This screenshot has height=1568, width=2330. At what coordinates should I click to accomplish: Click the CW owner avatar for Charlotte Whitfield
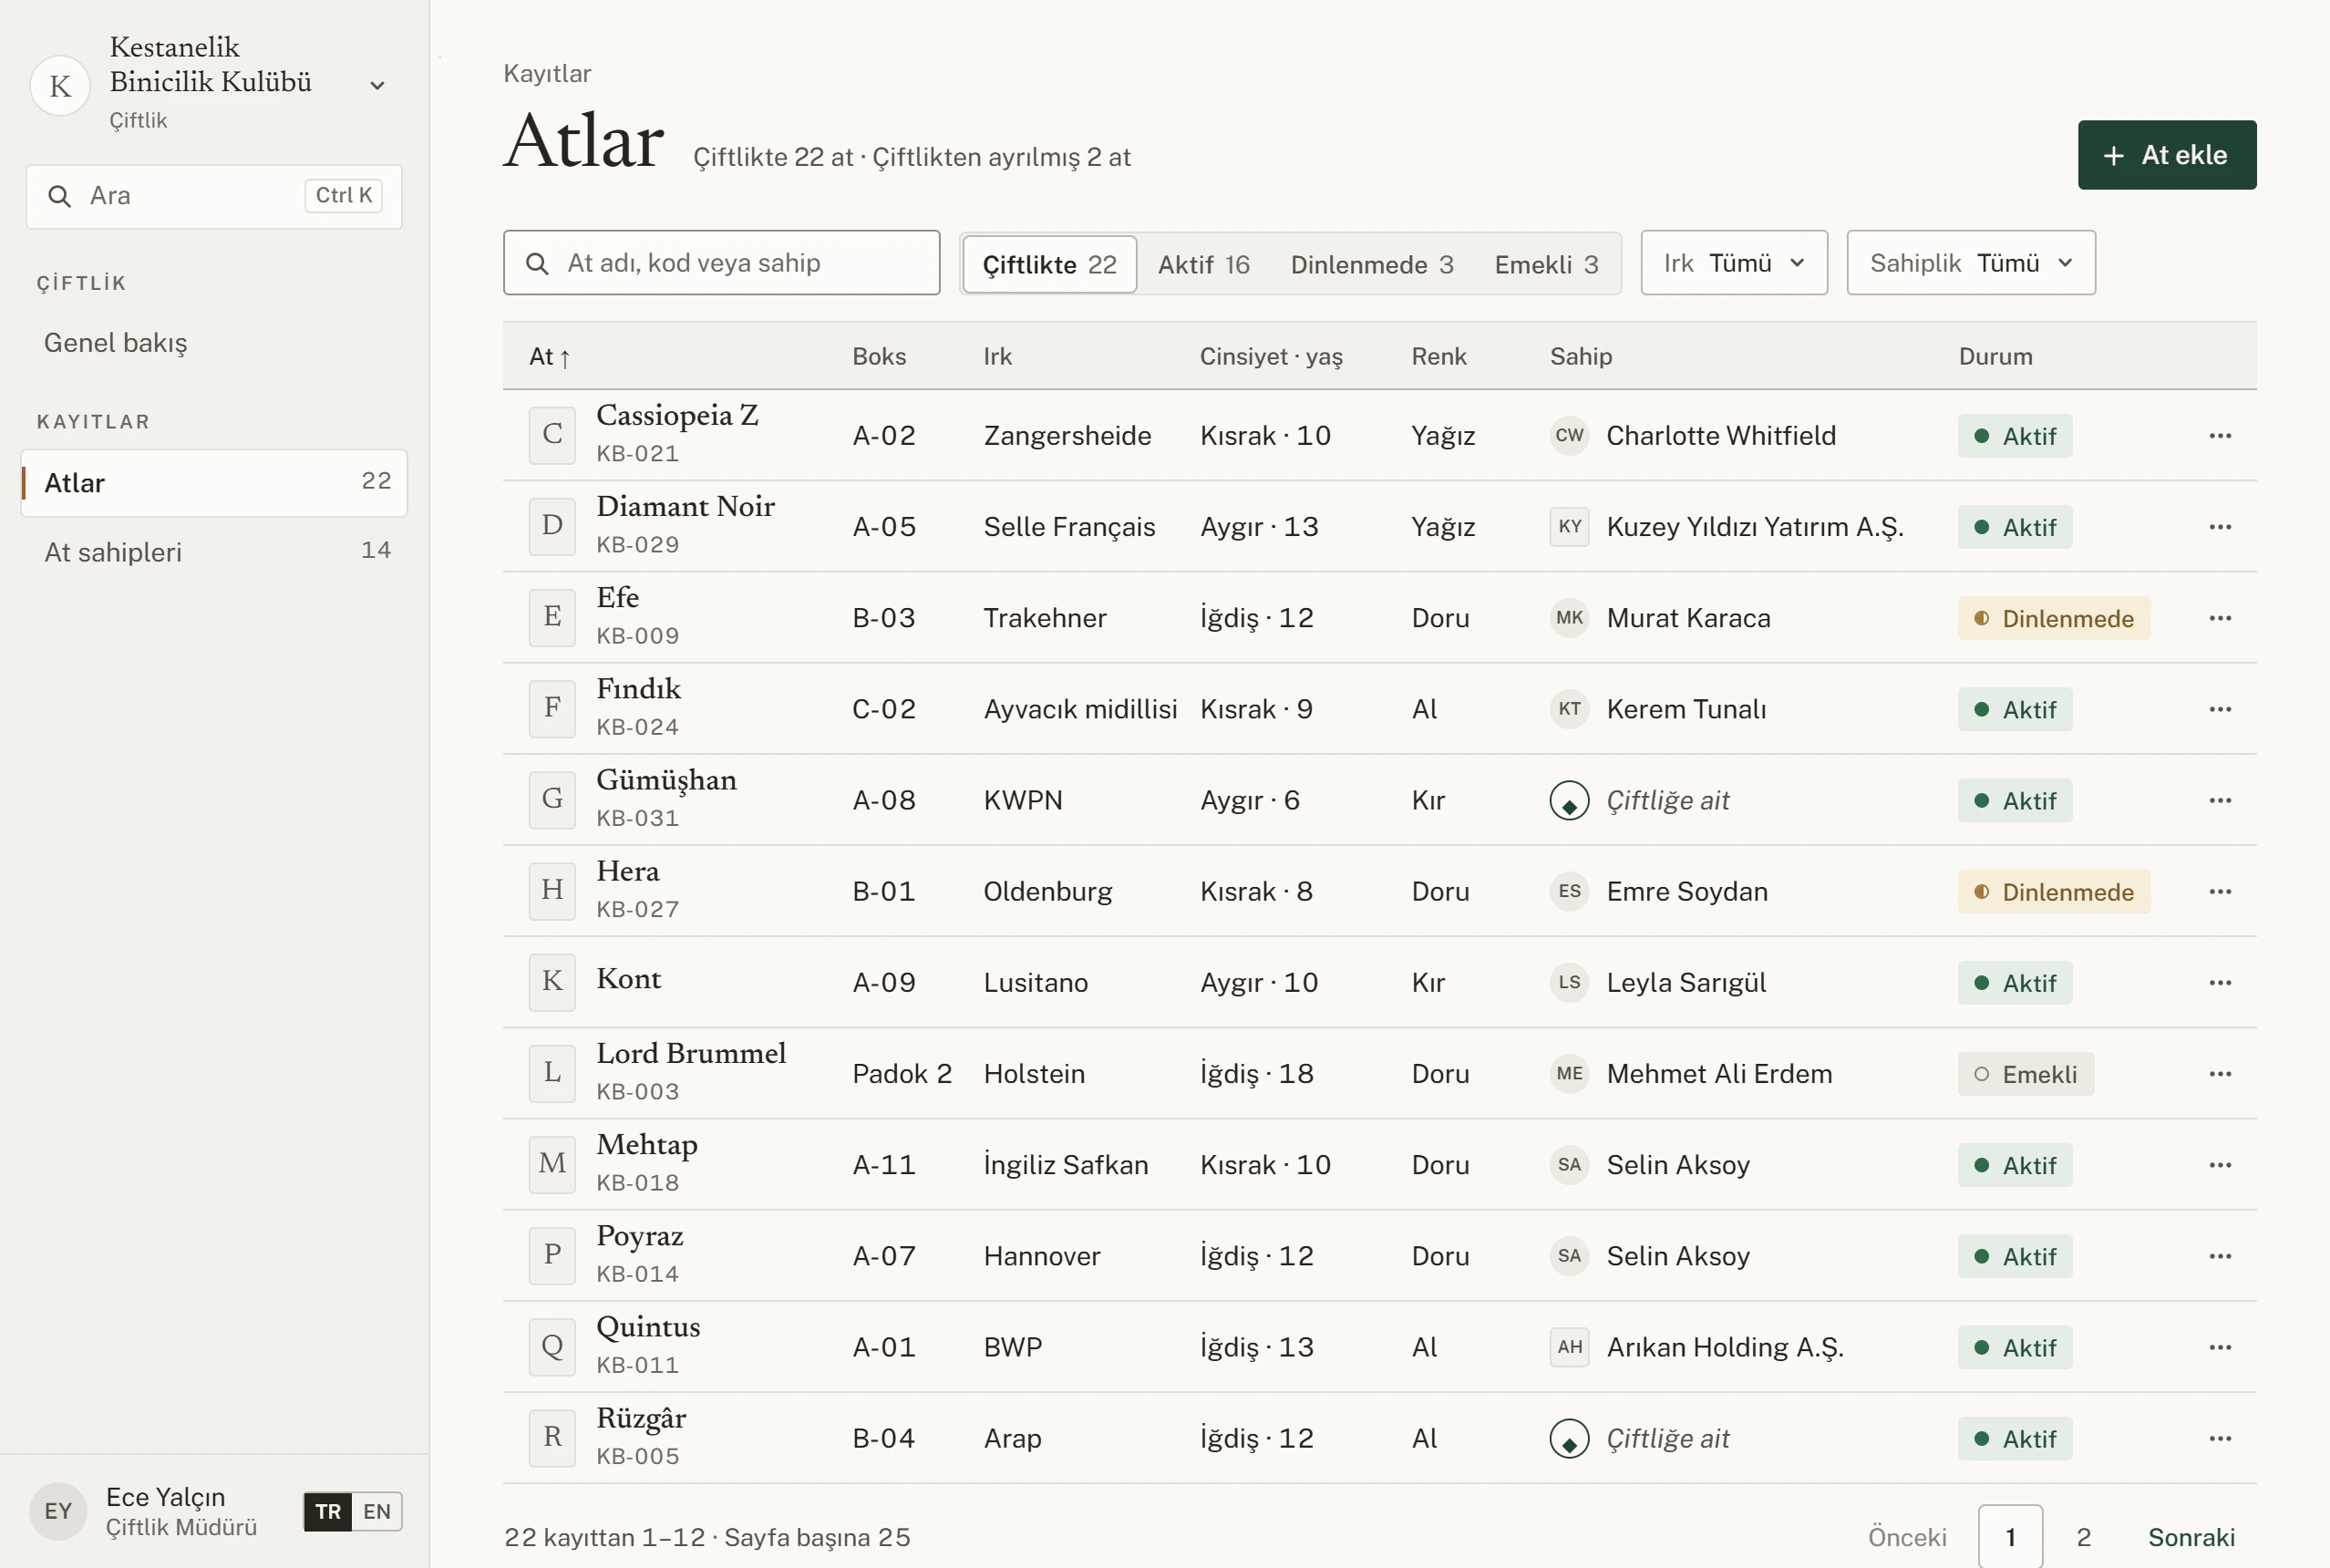click(1569, 436)
